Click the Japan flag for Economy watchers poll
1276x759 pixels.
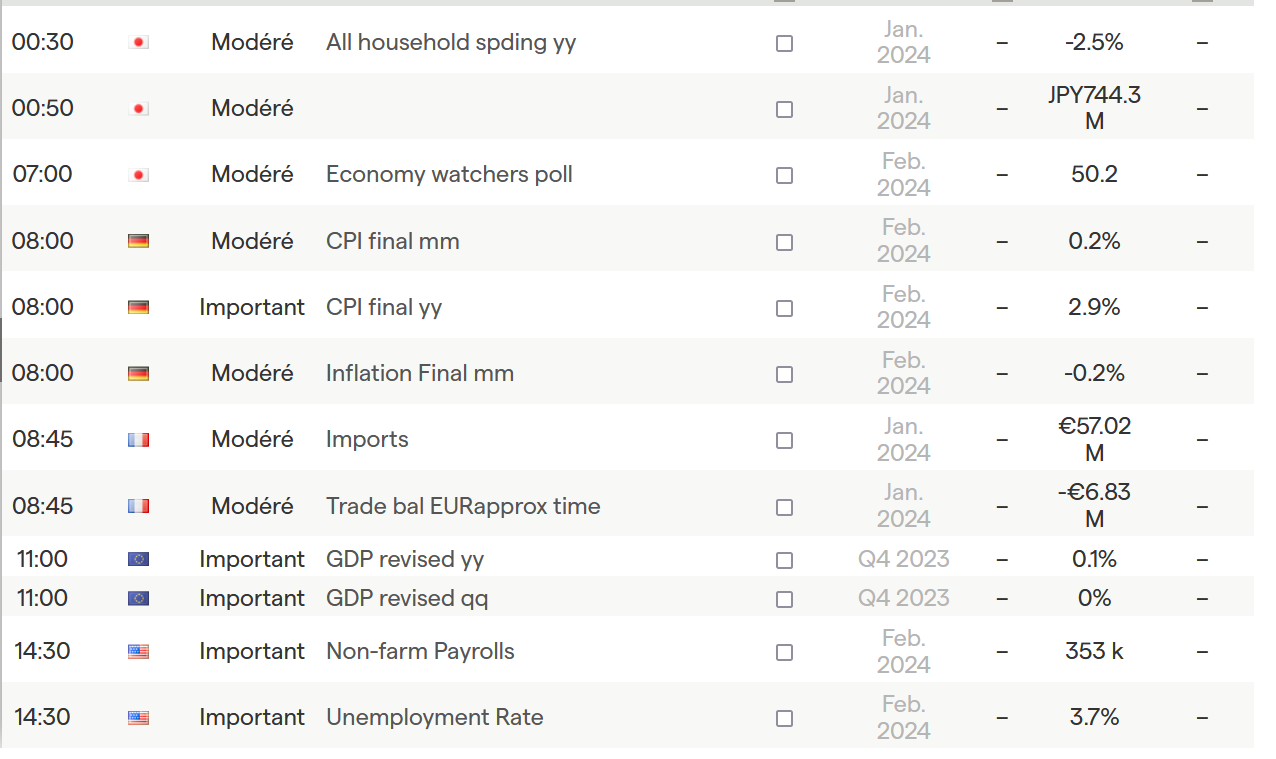pos(139,175)
